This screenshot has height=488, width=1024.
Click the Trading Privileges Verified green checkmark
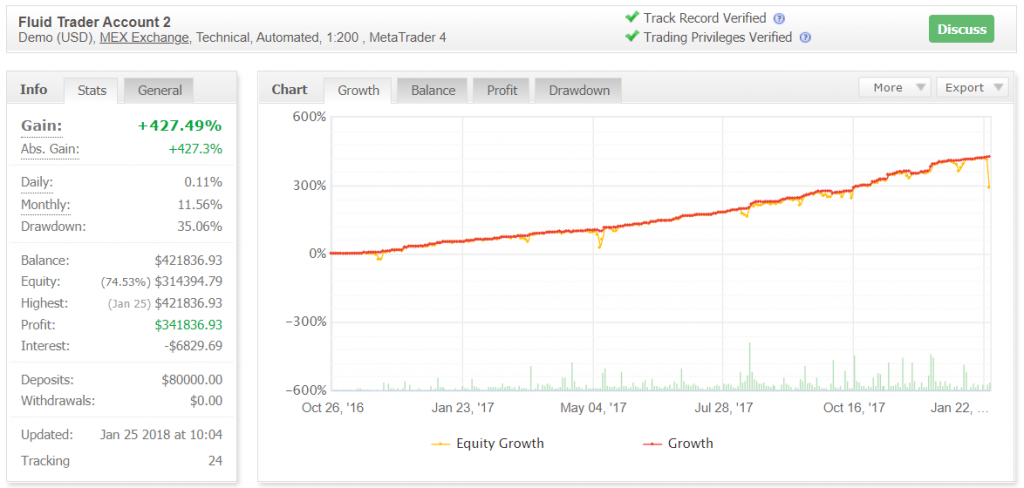click(x=631, y=37)
